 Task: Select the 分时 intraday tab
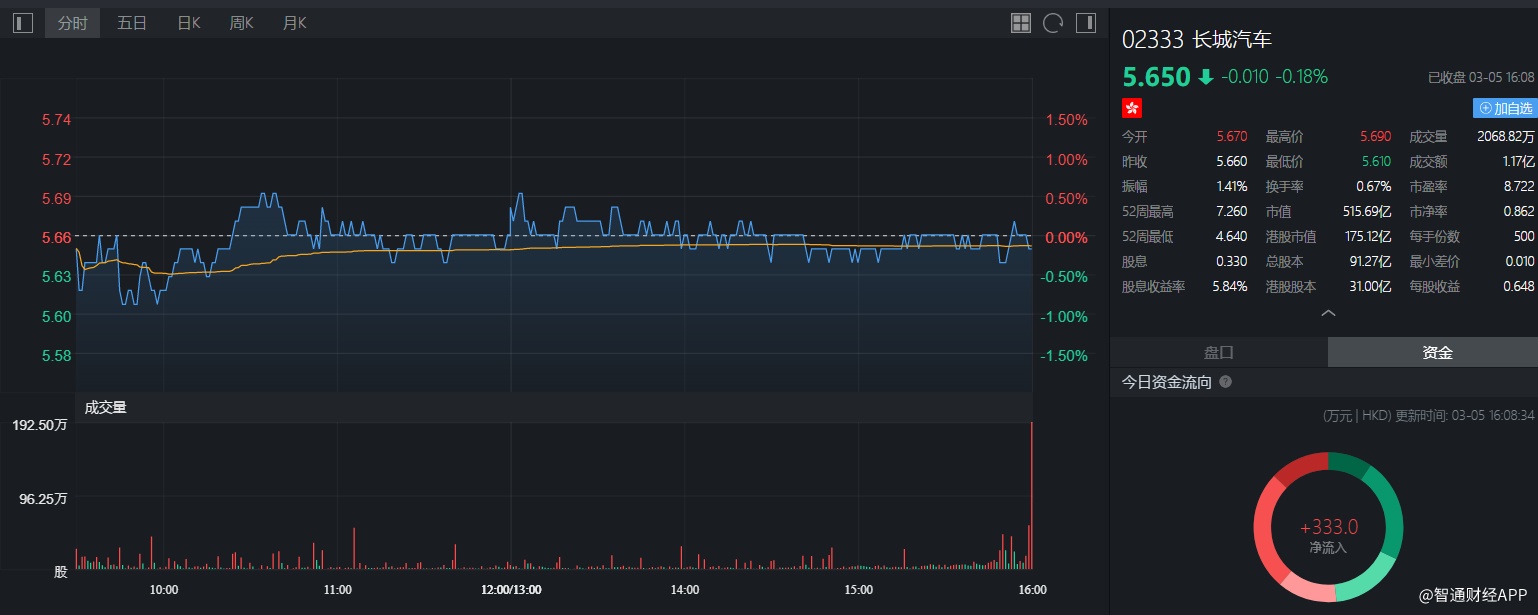[72, 23]
